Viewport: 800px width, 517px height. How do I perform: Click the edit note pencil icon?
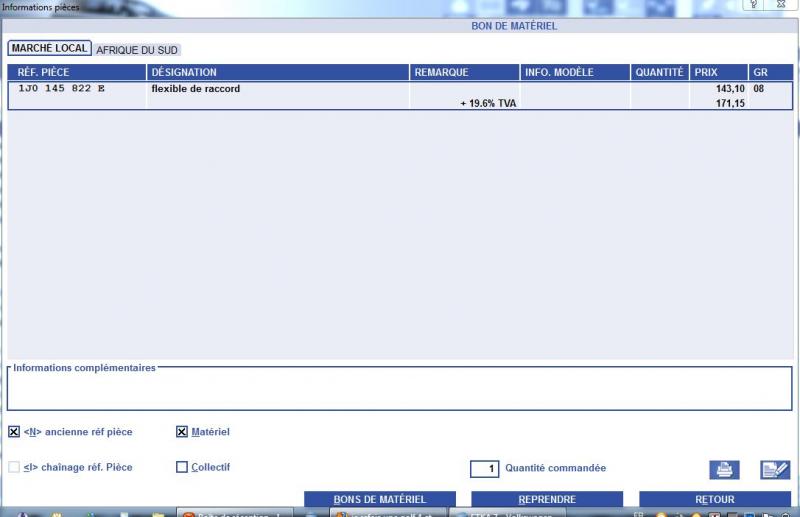pyautogui.click(x=775, y=470)
